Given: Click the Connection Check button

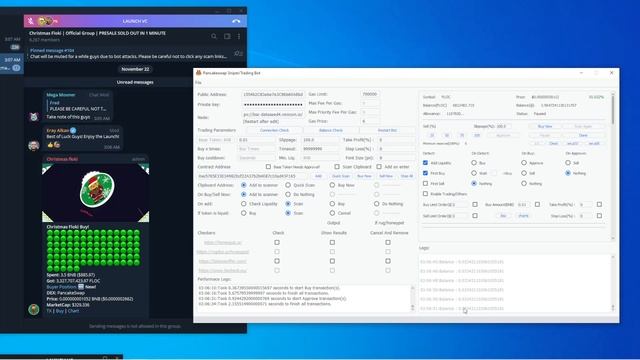Looking at the screenshot, I should click(274, 130).
